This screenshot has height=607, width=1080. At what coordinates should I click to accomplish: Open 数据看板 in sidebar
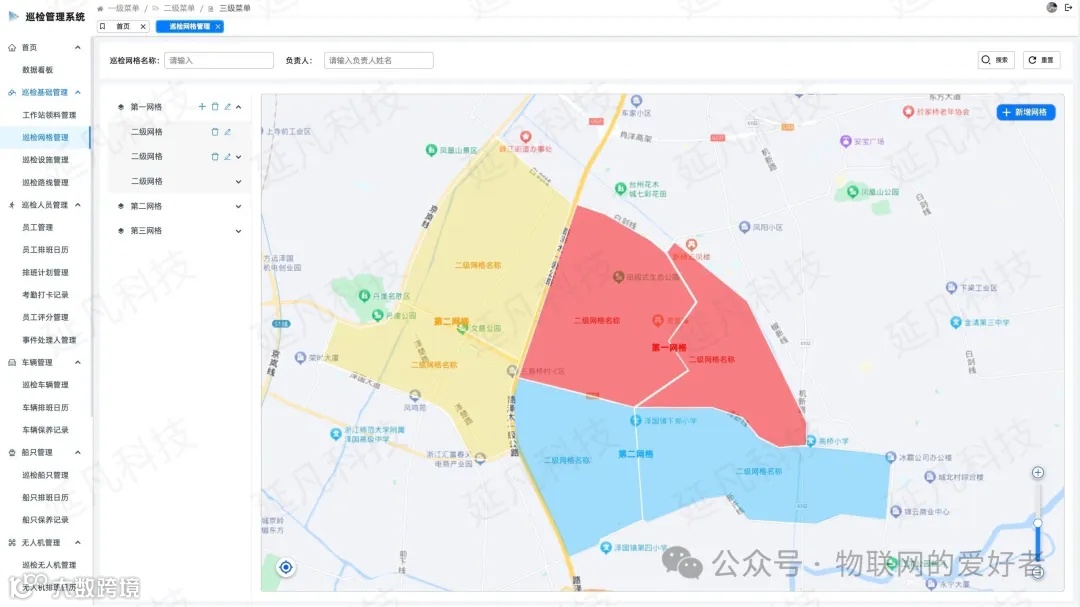point(37,70)
